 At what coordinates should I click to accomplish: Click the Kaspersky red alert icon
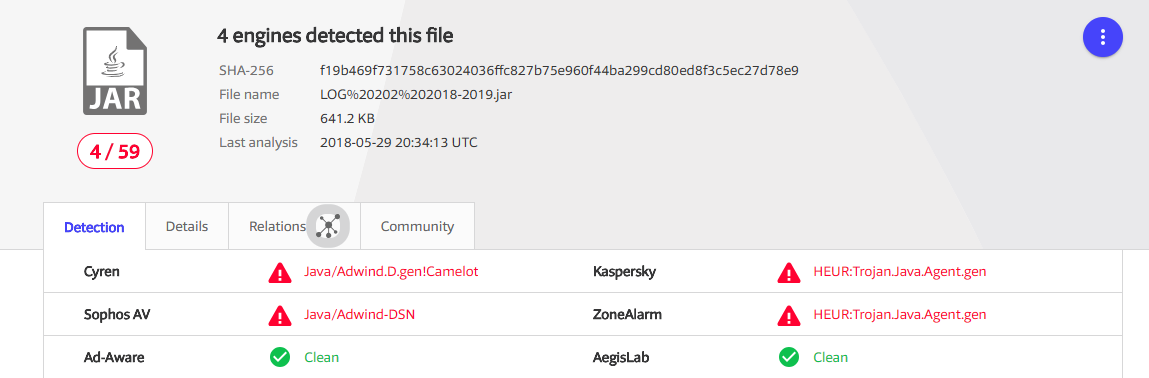[x=788, y=273]
